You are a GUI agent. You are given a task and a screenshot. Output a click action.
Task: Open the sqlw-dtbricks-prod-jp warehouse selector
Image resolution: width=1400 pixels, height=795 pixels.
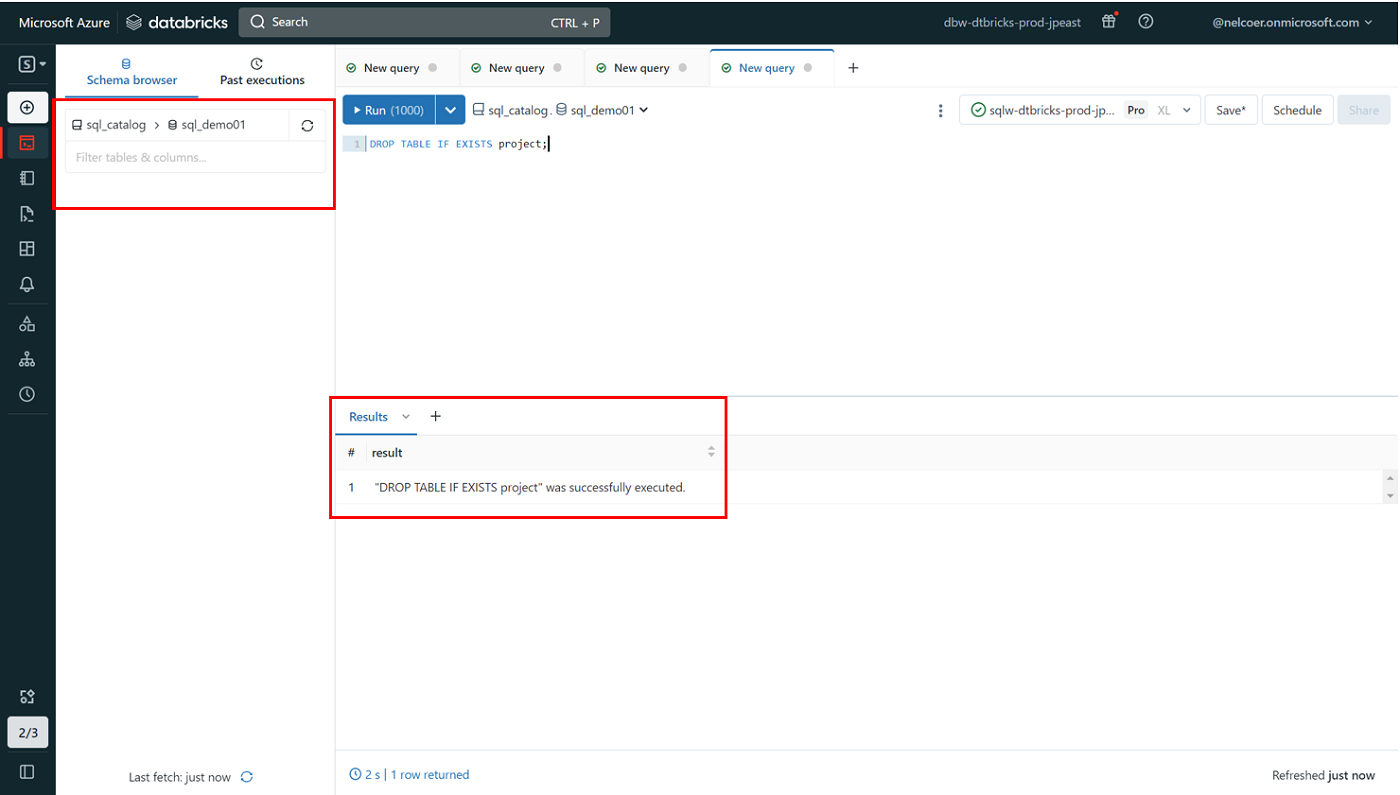(1080, 110)
